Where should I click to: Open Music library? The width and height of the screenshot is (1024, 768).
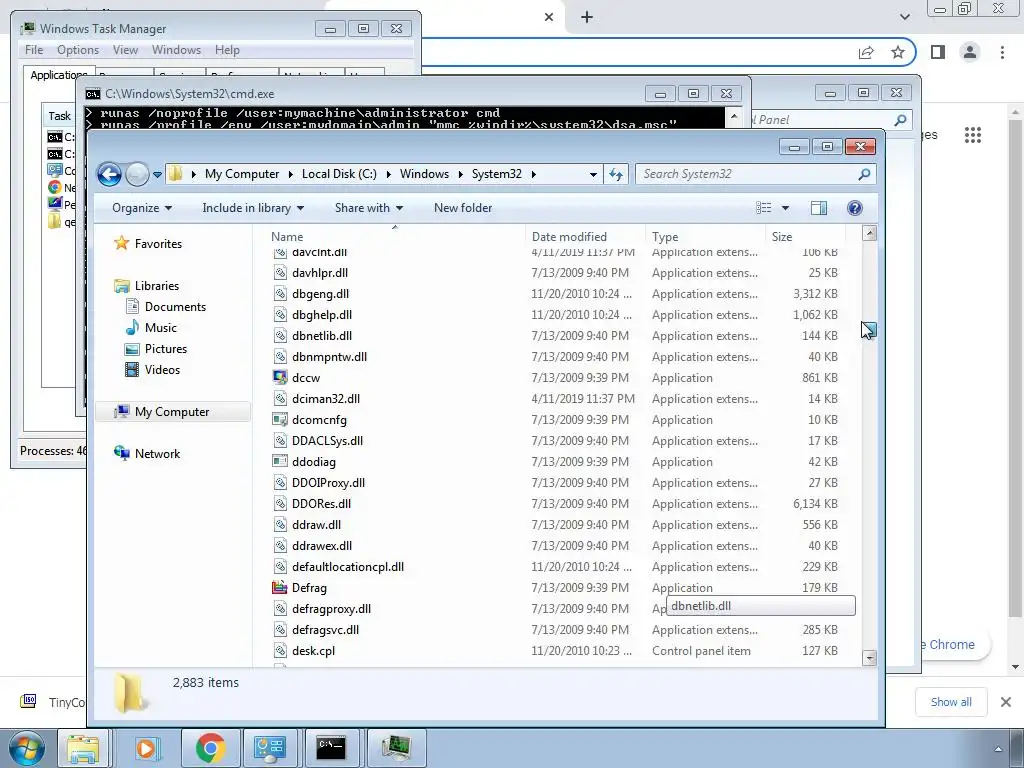tap(161, 327)
